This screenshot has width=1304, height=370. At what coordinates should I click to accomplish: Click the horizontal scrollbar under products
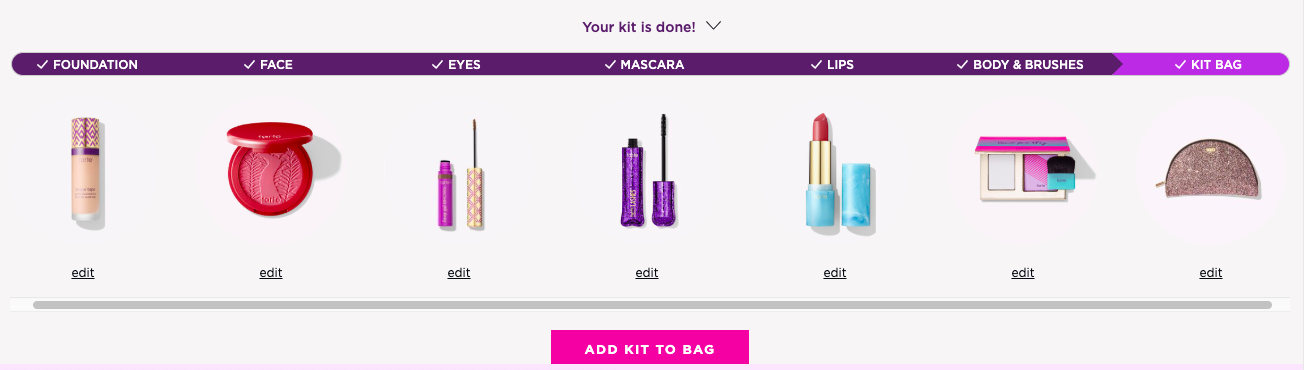click(652, 305)
